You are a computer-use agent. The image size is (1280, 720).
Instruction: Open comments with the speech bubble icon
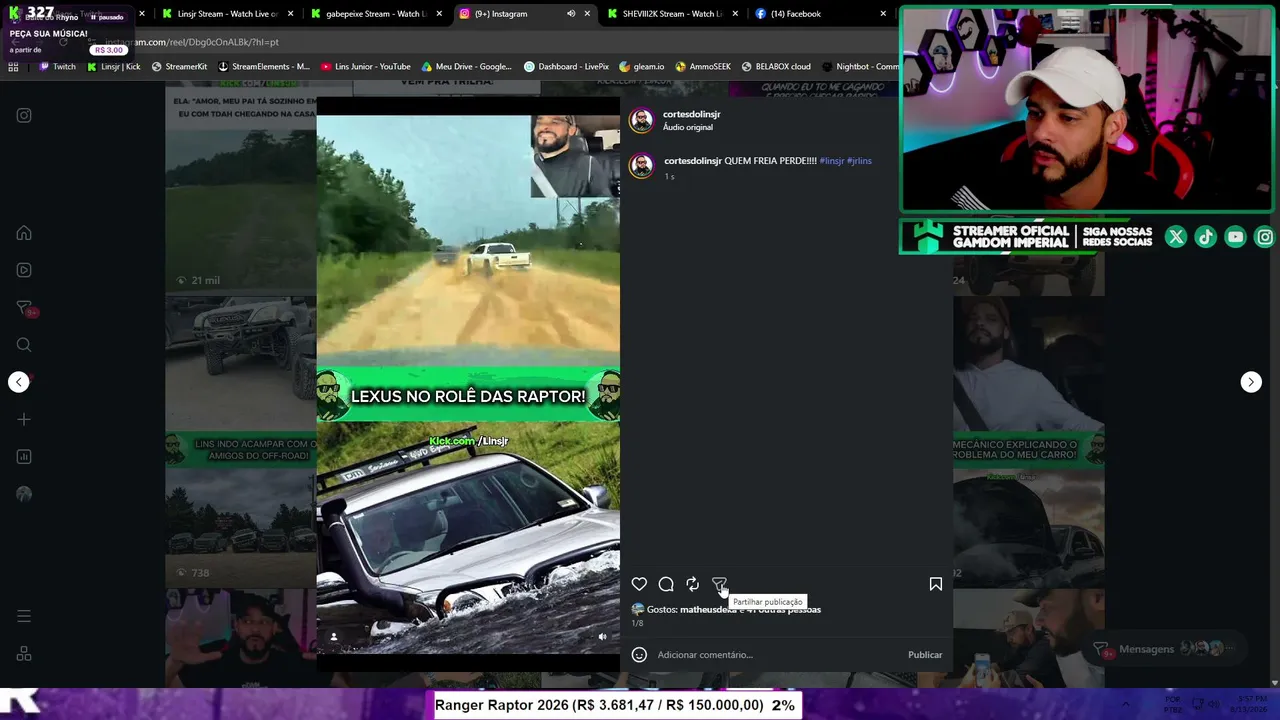click(666, 584)
